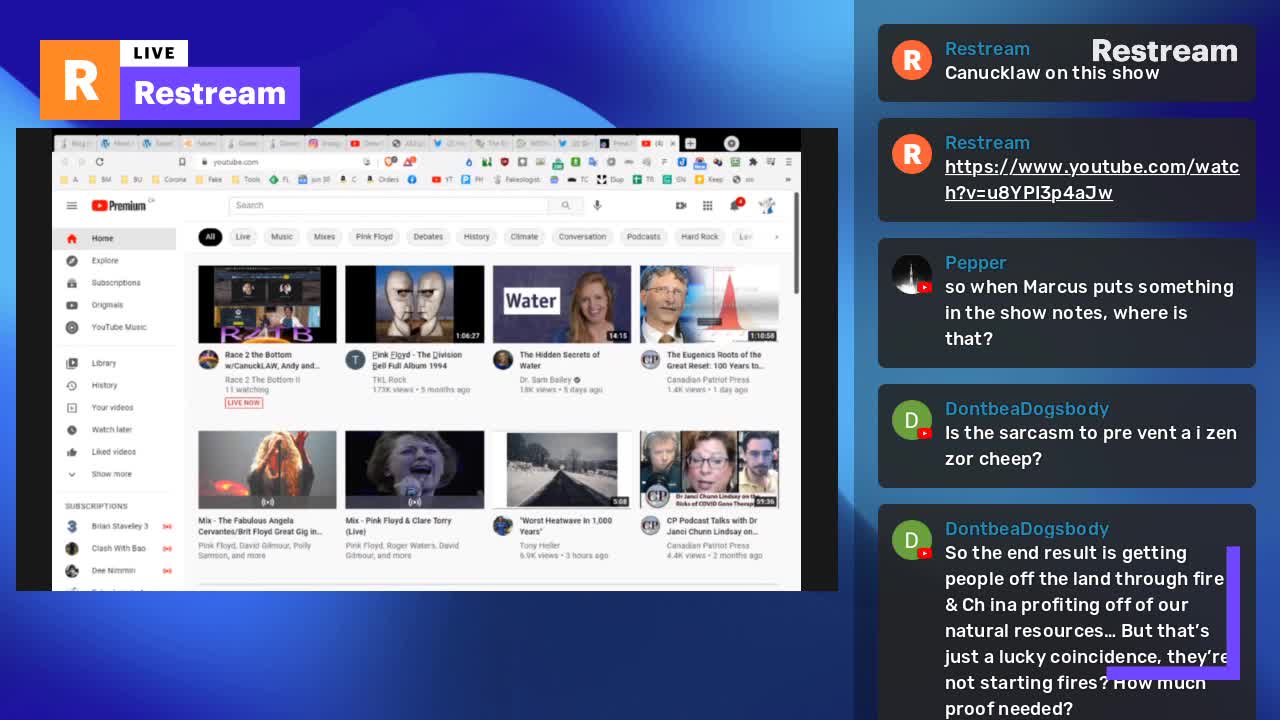This screenshot has height=720, width=1280.
Task: Click Dr. Sam Bailey channel avatar
Action: pos(502,360)
